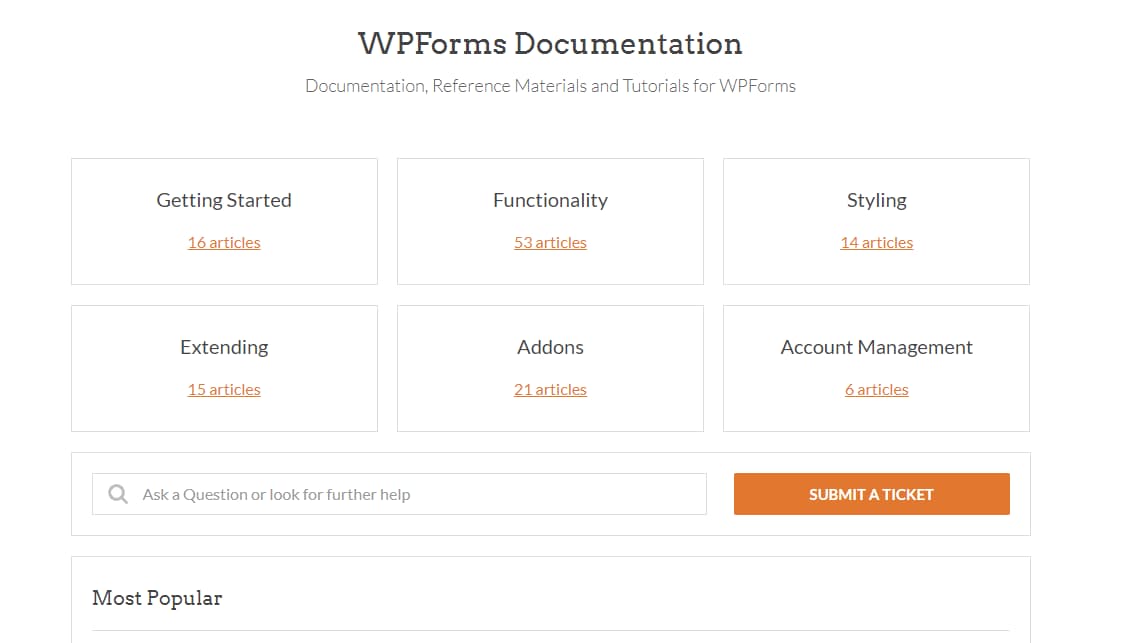The image size is (1132, 643).
Task: Browse the 21 Addons articles
Action: [550, 389]
